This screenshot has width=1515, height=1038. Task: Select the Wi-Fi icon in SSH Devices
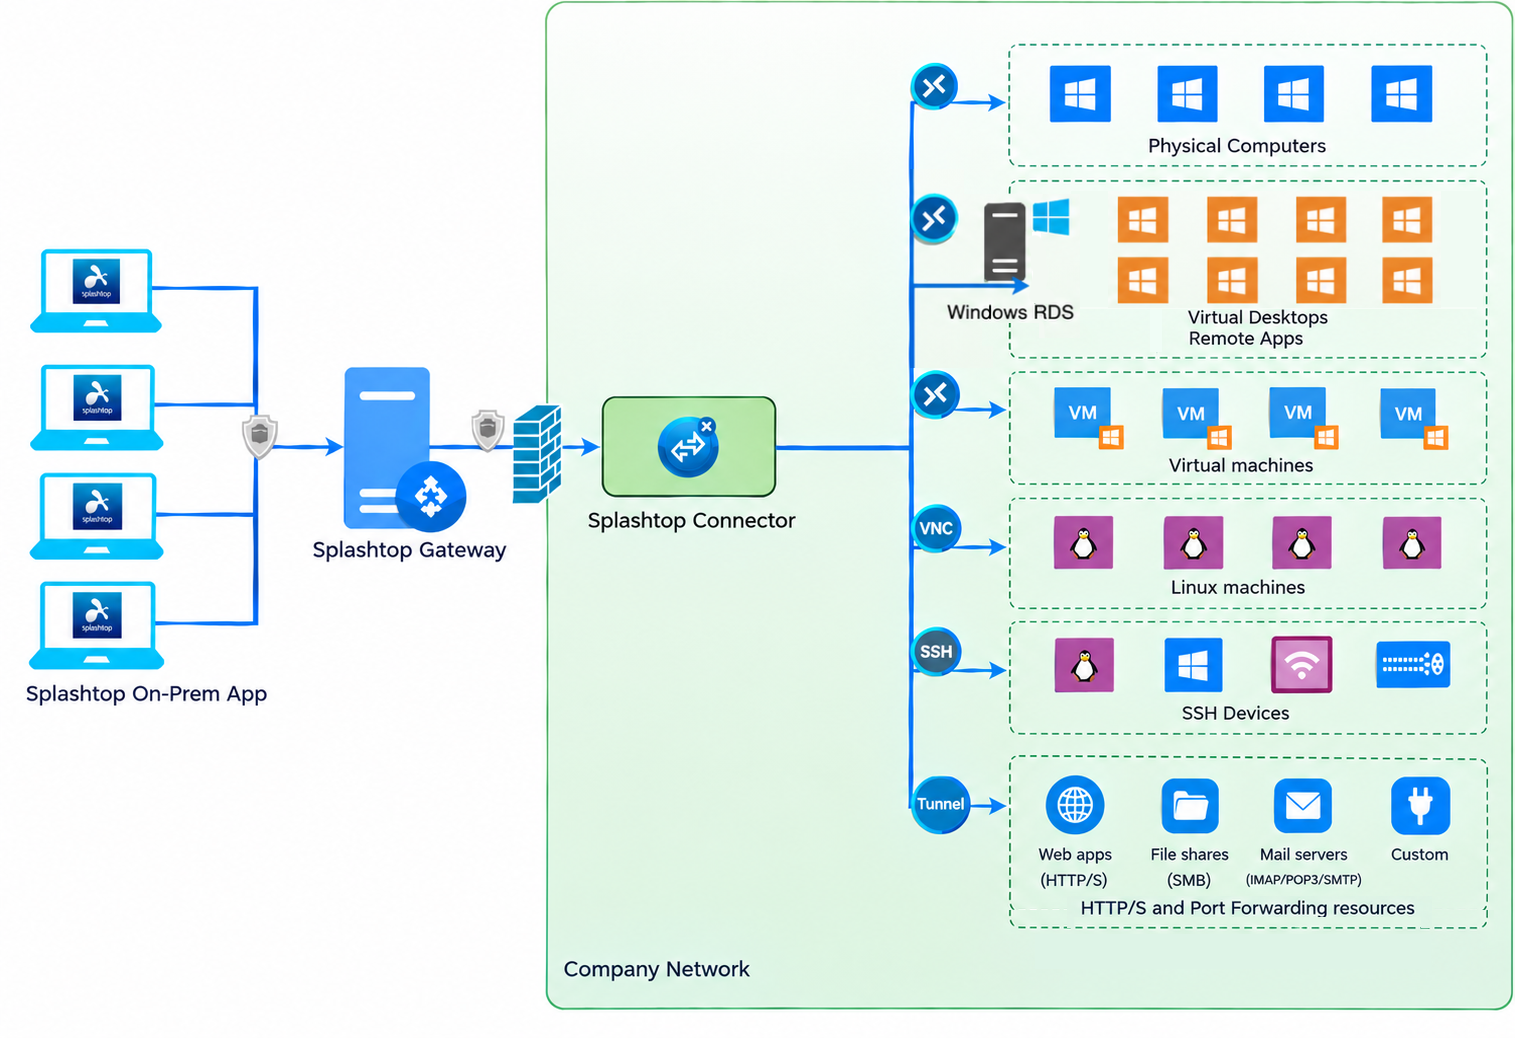point(1301,665)
